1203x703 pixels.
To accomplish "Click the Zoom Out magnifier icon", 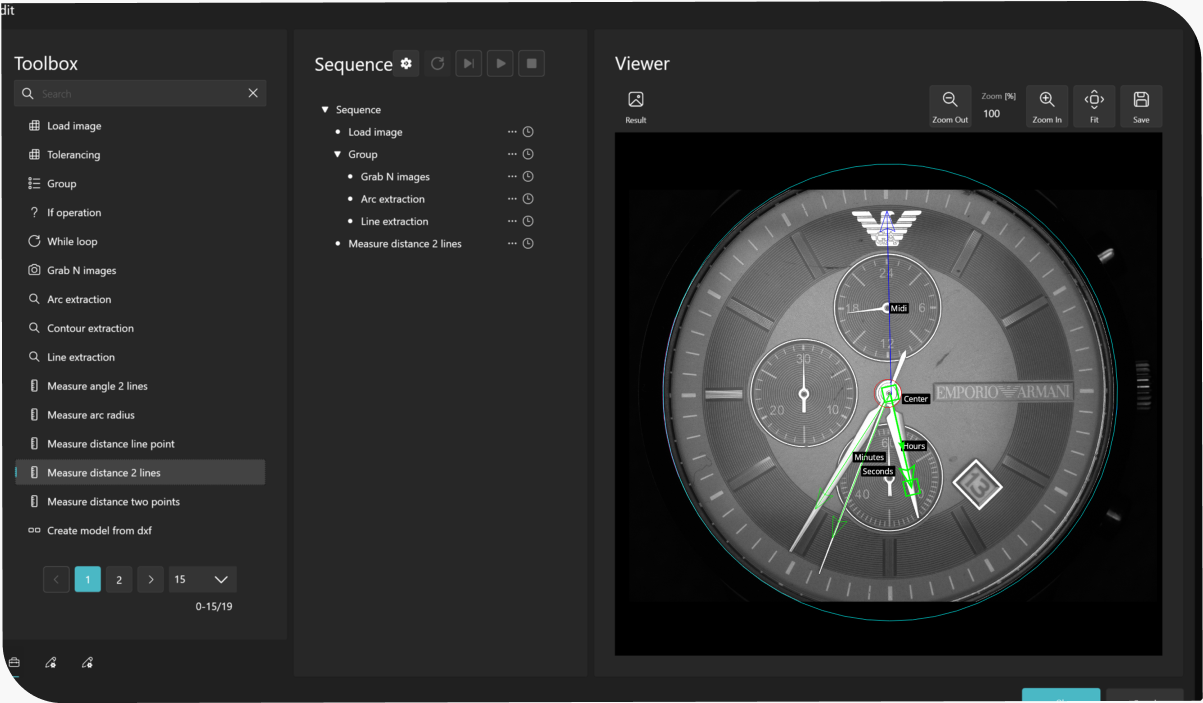I will [950, 100].
